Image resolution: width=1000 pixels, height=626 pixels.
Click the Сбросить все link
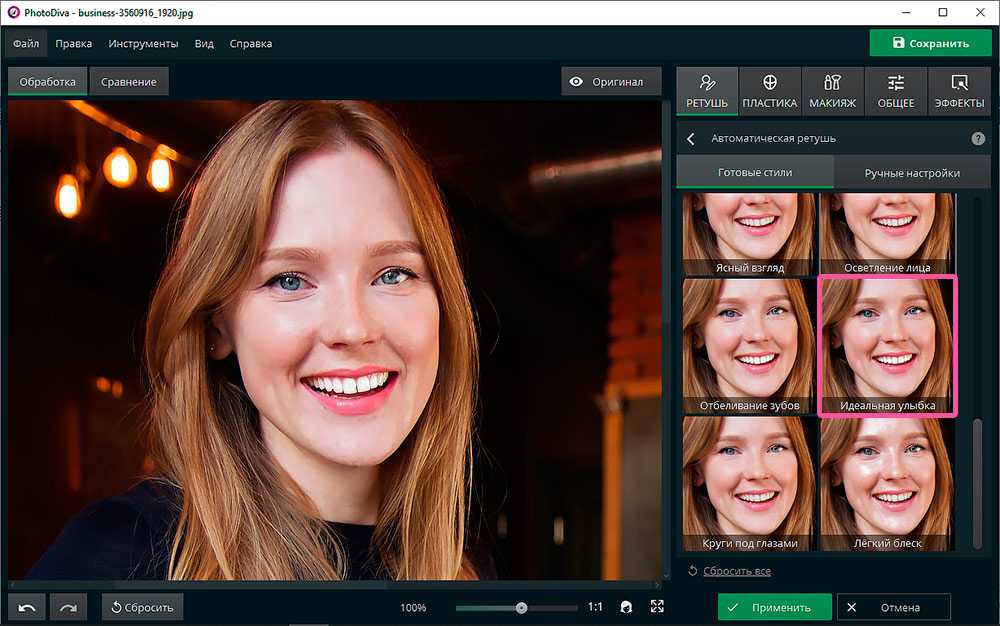[x=736, y=571]
